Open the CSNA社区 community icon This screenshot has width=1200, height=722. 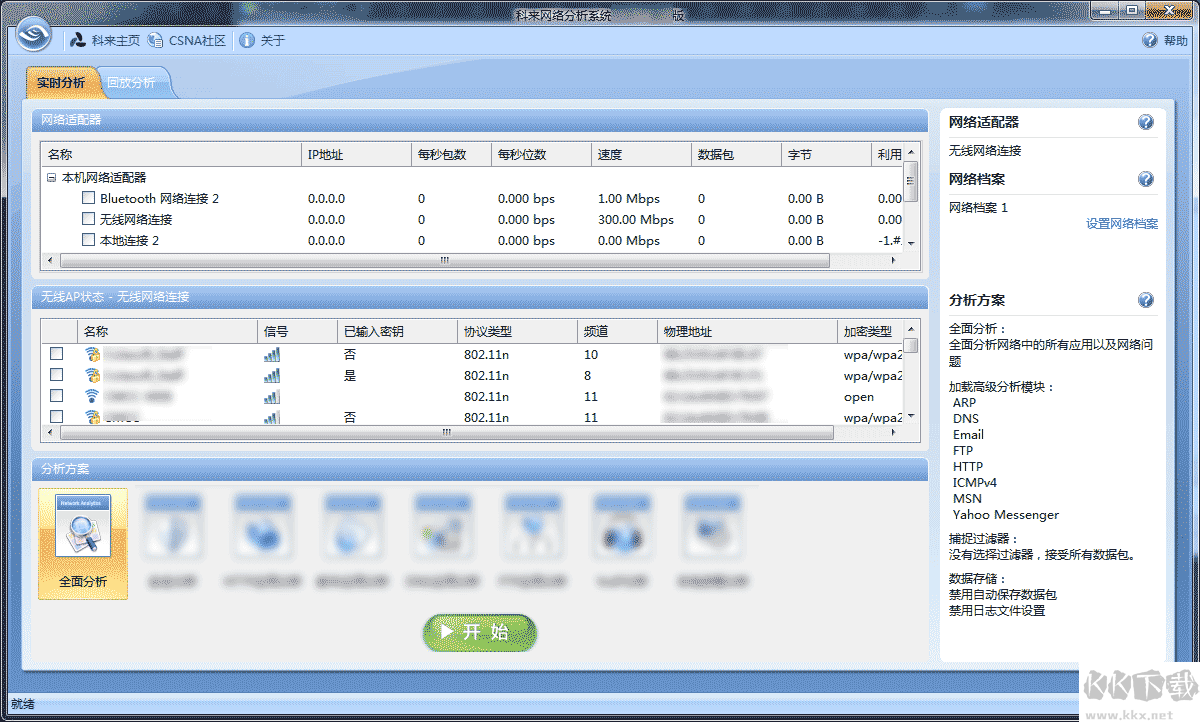click(x=155, y=41)
